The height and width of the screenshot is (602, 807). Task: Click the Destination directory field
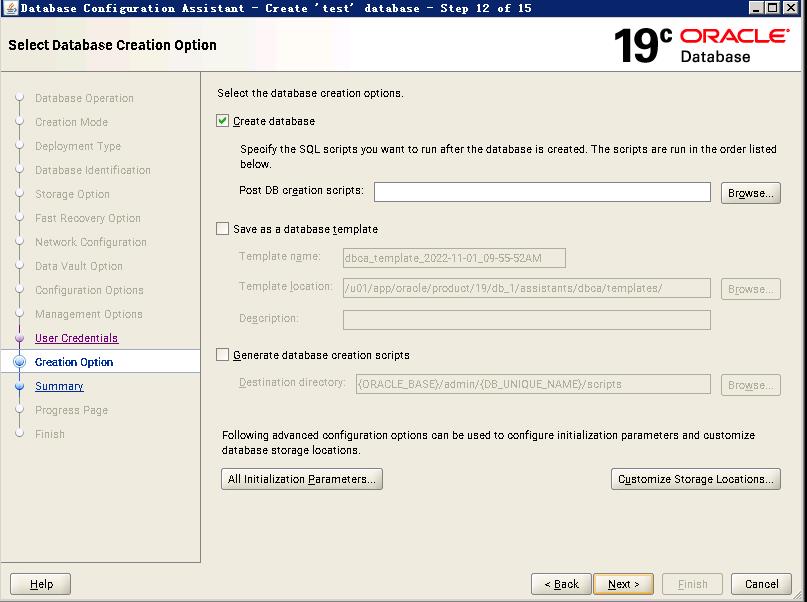(x=533, y=384)
